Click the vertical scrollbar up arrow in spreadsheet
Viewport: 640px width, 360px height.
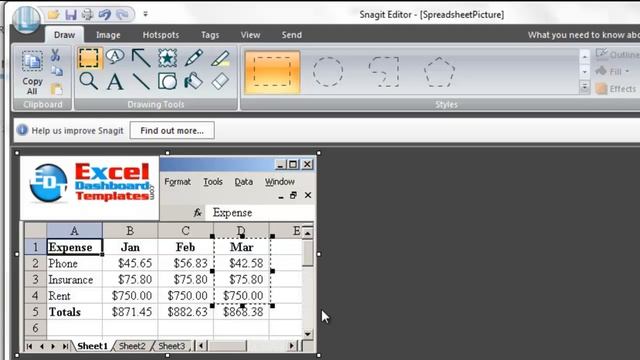point(308,233)
